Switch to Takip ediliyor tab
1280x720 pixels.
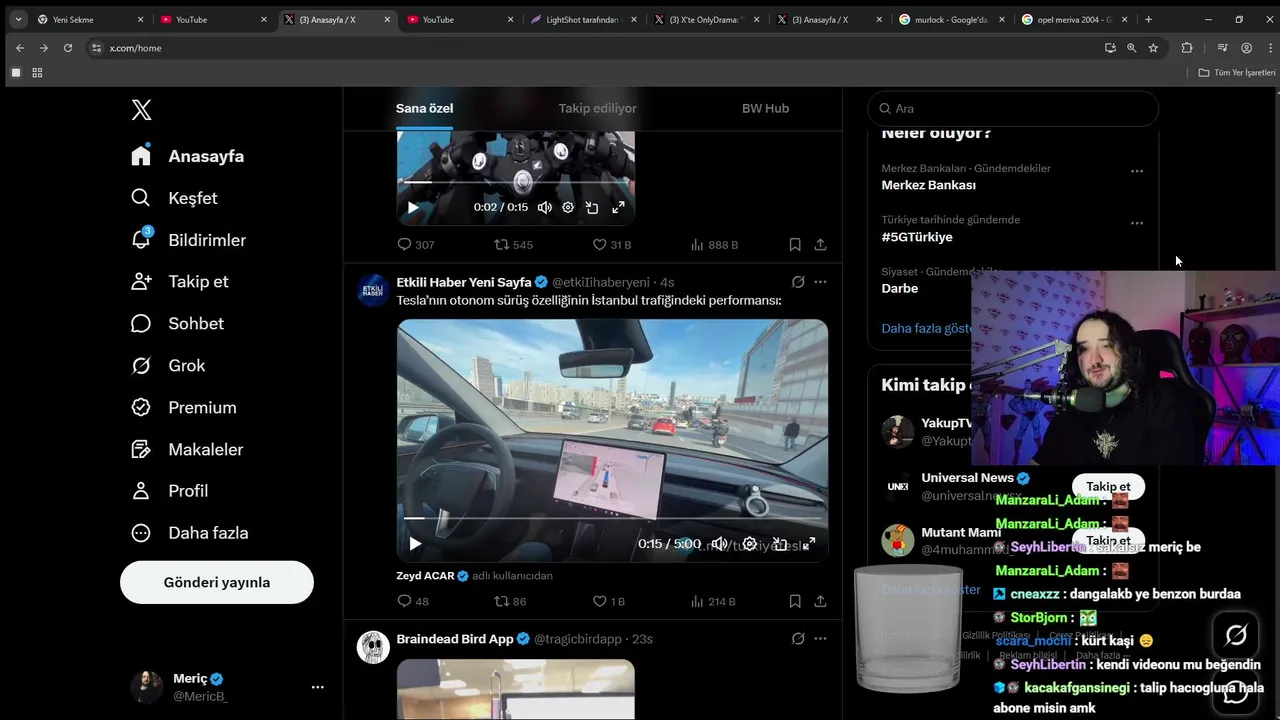coord(597,108)
